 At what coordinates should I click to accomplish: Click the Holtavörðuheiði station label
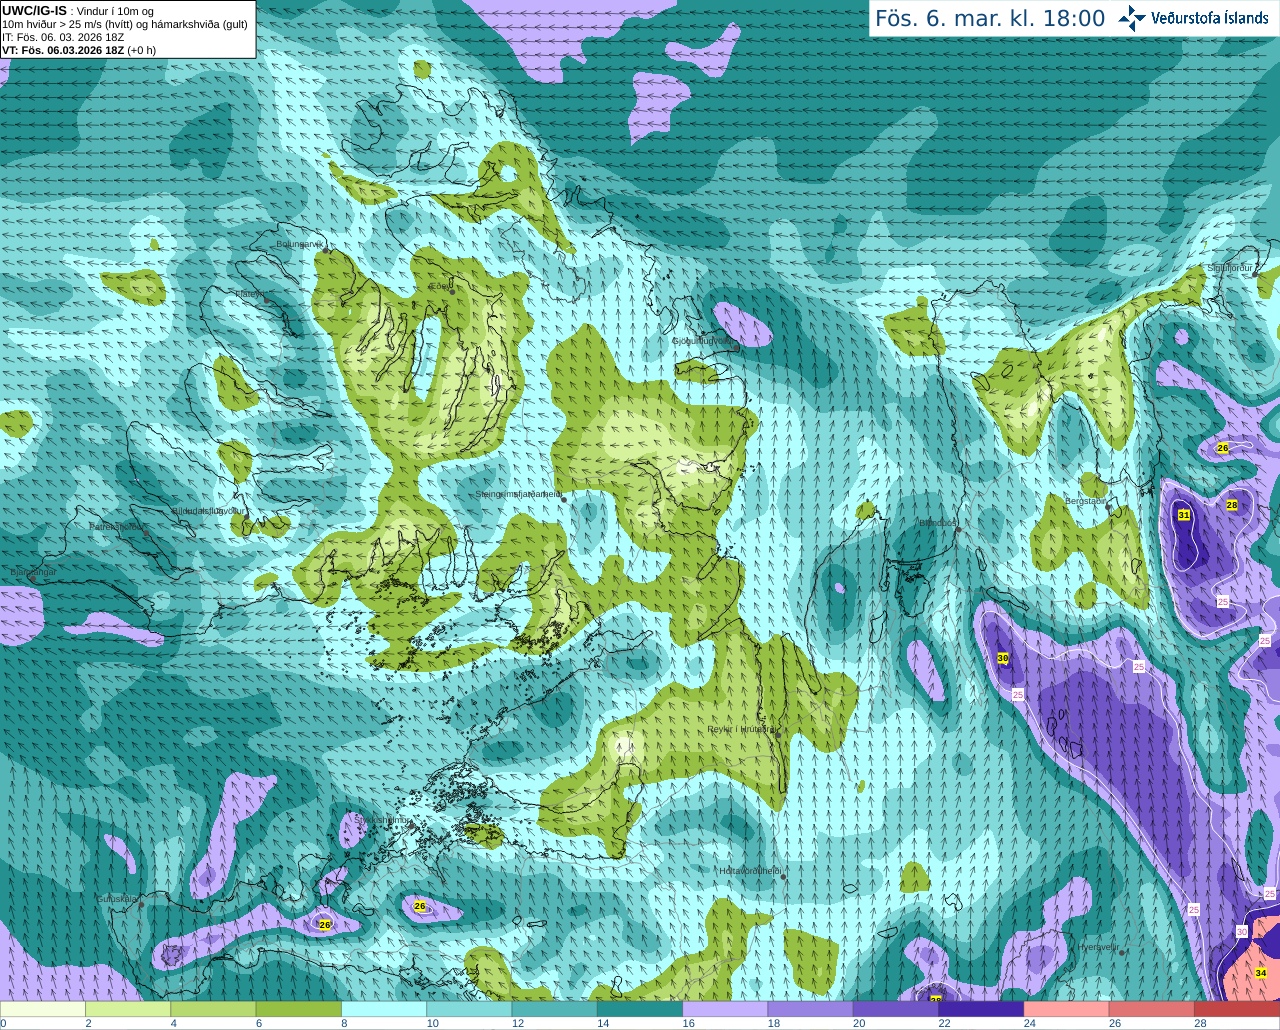pos(750,871)
